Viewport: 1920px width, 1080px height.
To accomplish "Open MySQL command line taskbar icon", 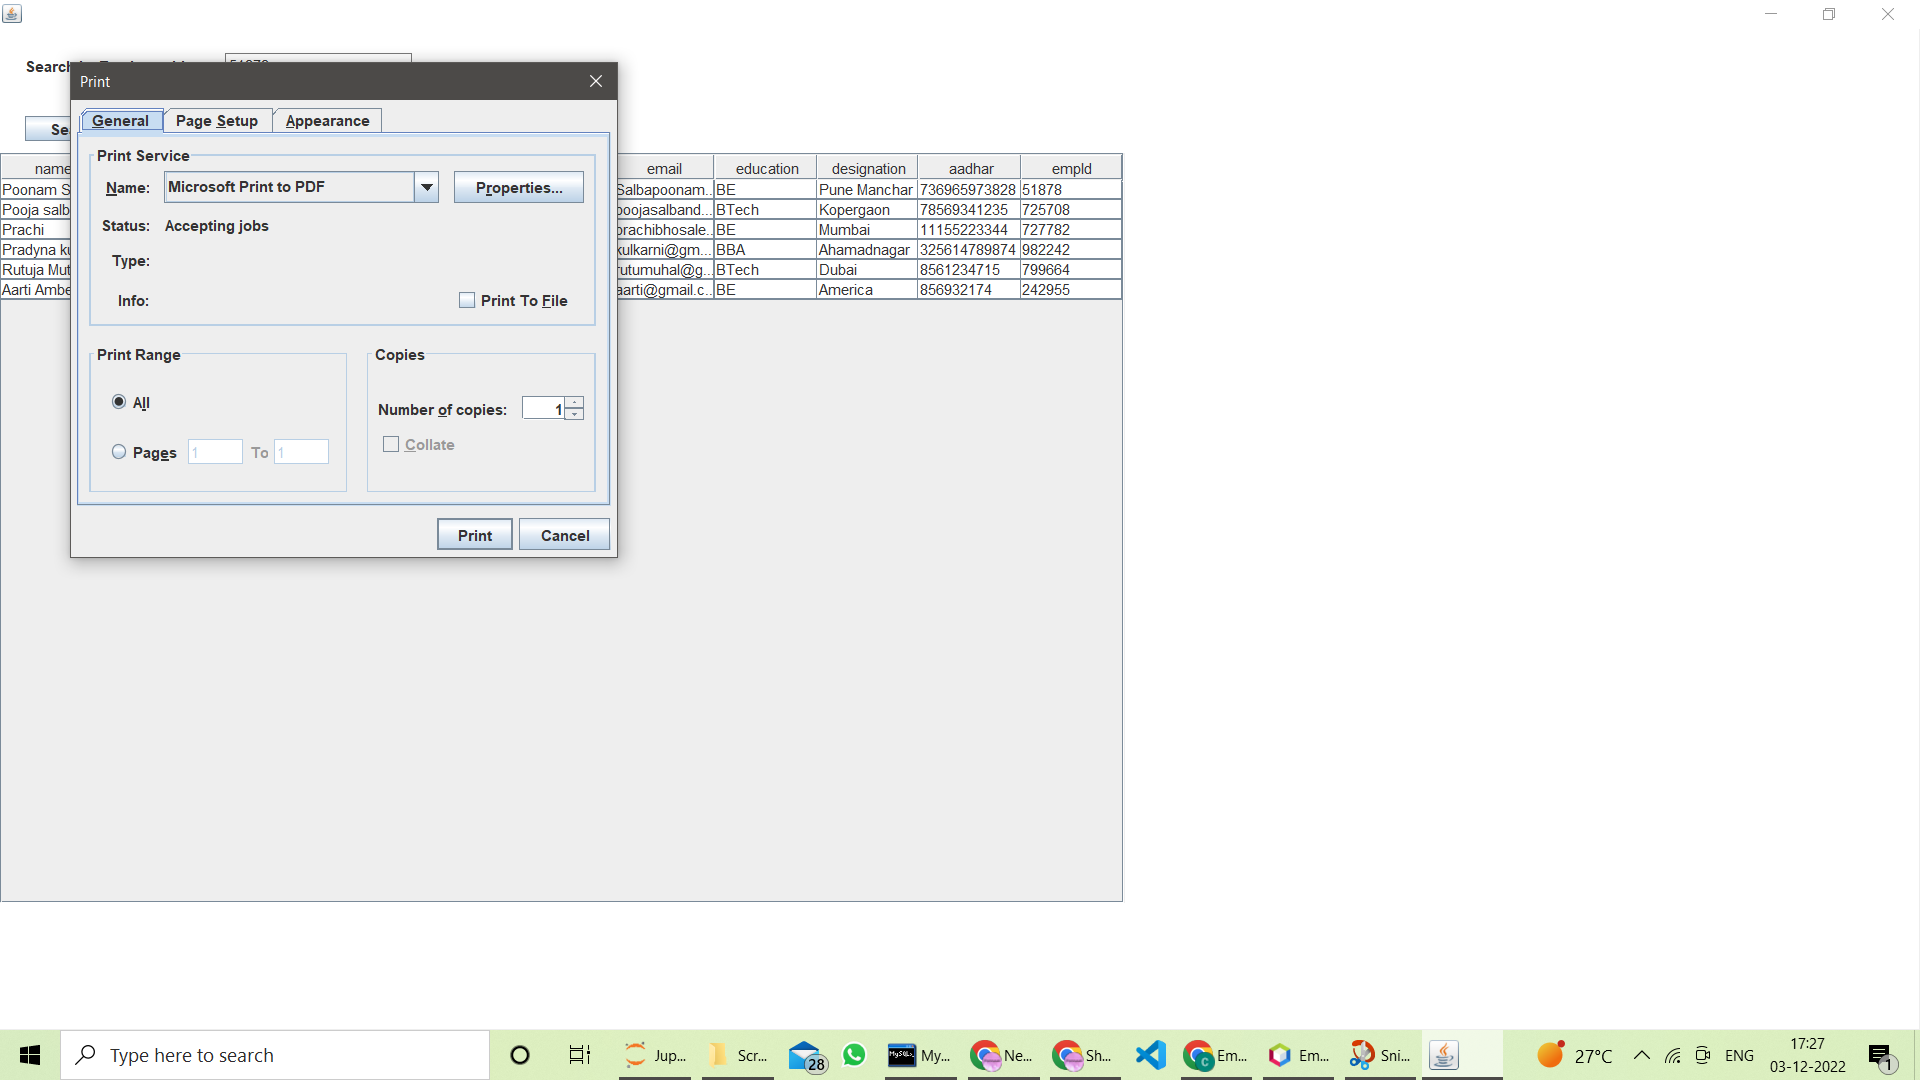I will click(x=919, y=1055).
